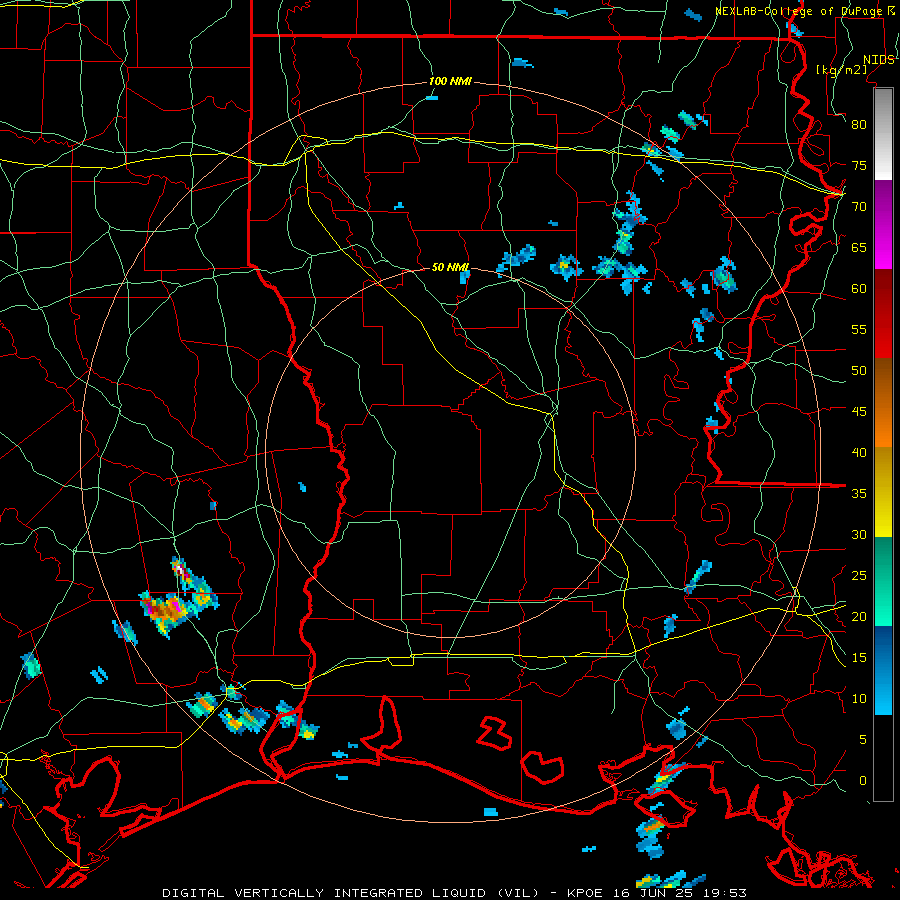Pick the orange-brown segment of the color bar
Image resolution: width=900 pixels, height=900 pixels.
(883, 403)
